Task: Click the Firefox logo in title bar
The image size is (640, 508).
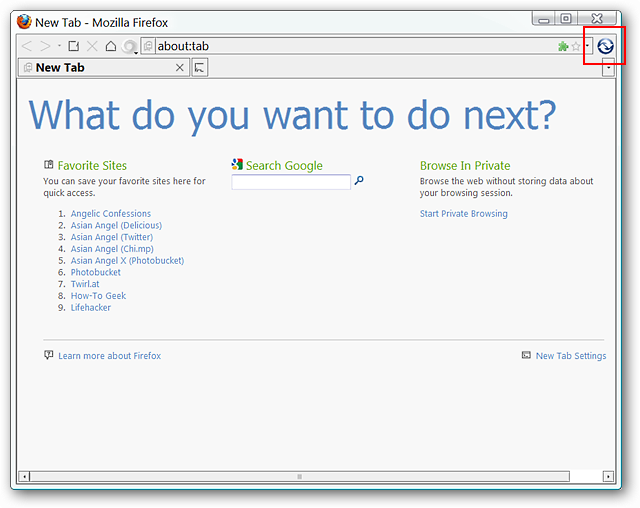Action: (24, 22)
